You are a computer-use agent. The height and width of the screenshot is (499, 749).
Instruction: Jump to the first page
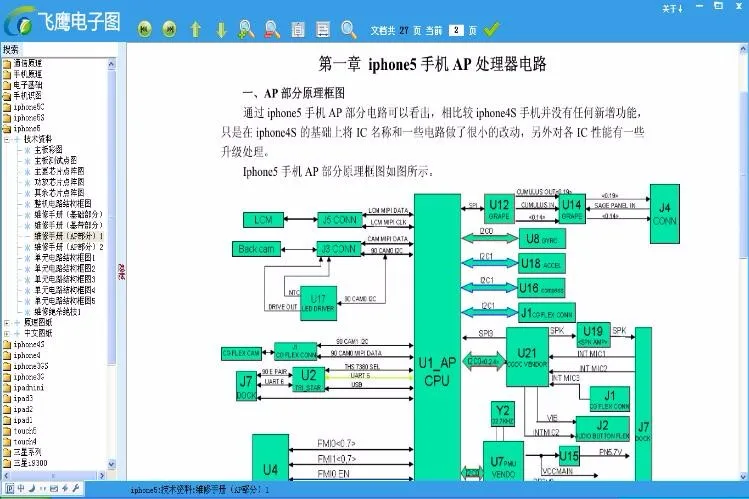[x=145, y=29]
